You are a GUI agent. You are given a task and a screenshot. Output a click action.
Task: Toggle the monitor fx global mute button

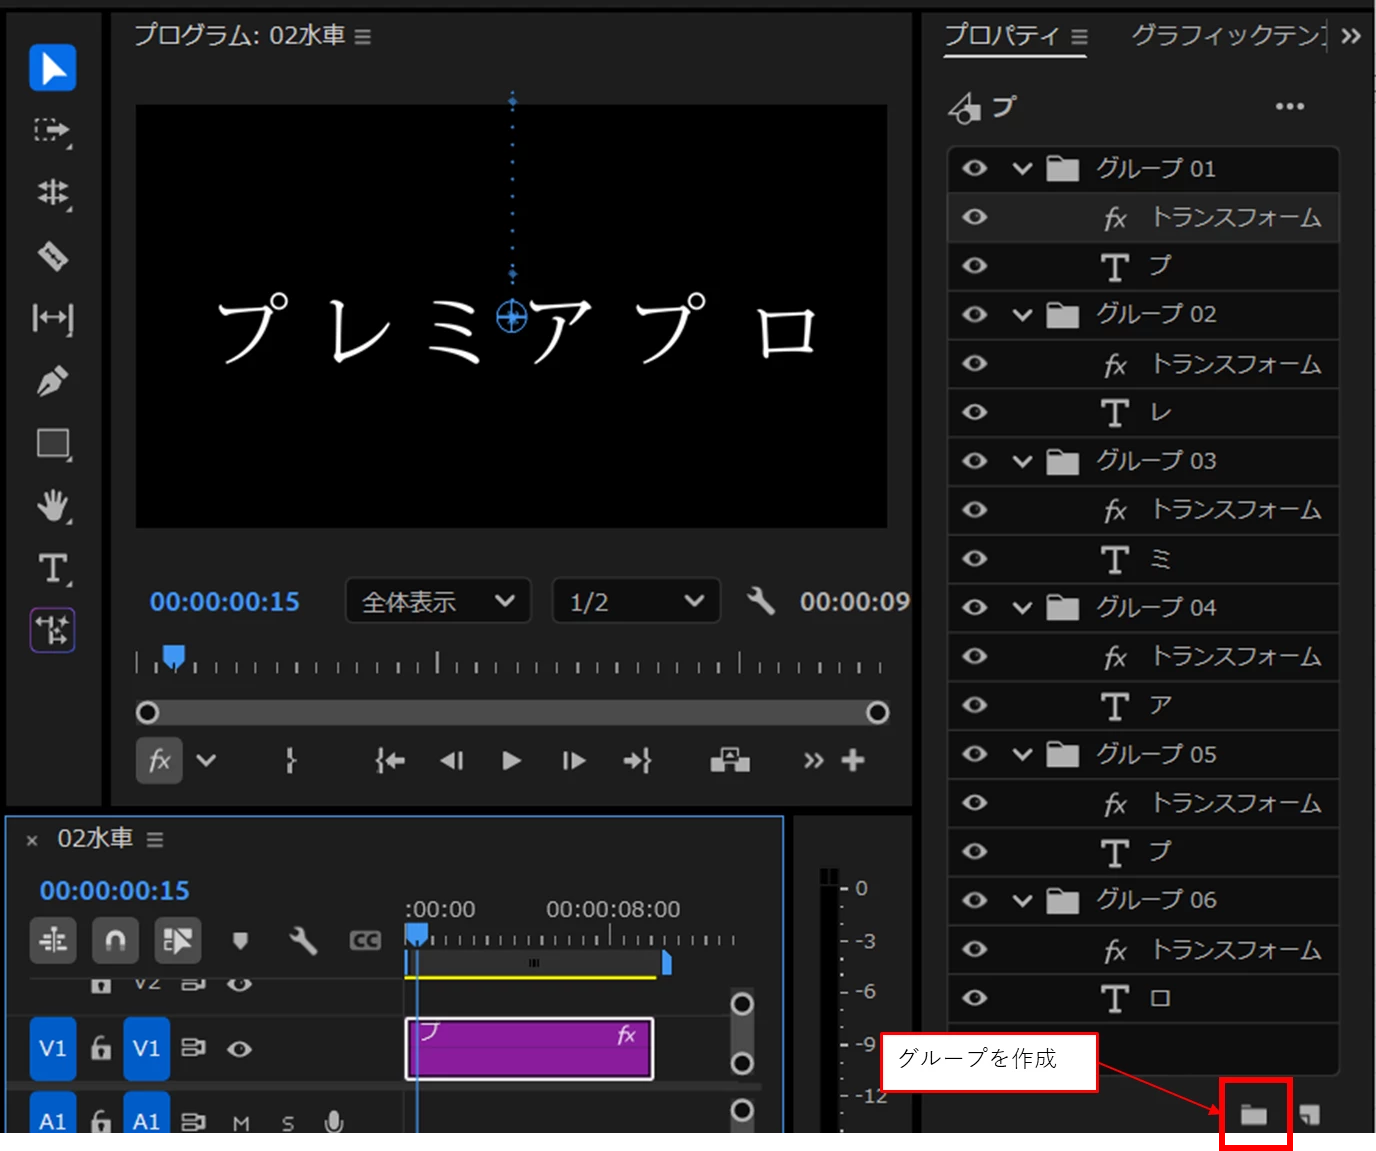coord(159,761)
